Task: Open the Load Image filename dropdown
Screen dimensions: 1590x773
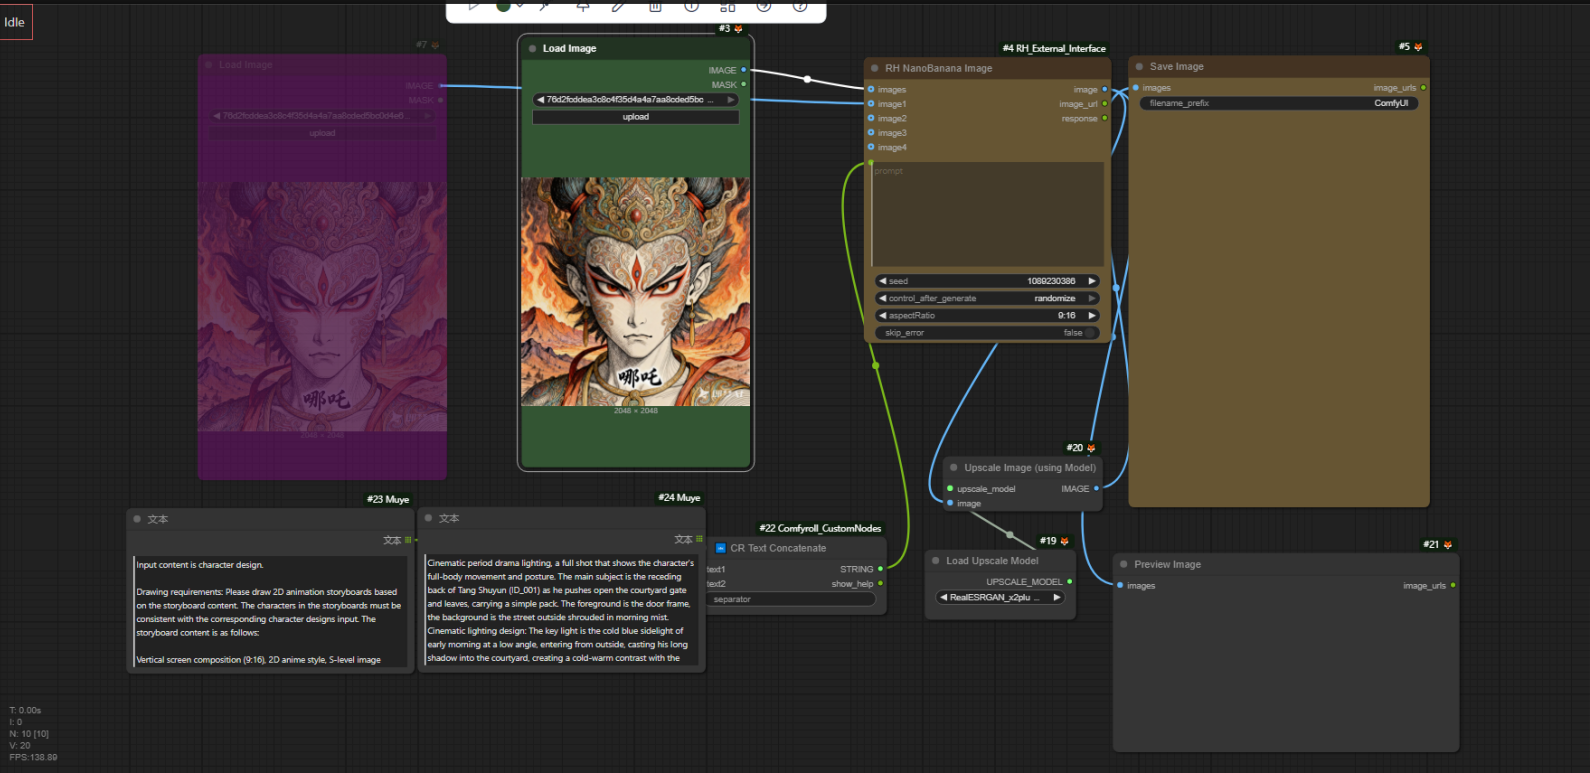Action: point(636,100)
